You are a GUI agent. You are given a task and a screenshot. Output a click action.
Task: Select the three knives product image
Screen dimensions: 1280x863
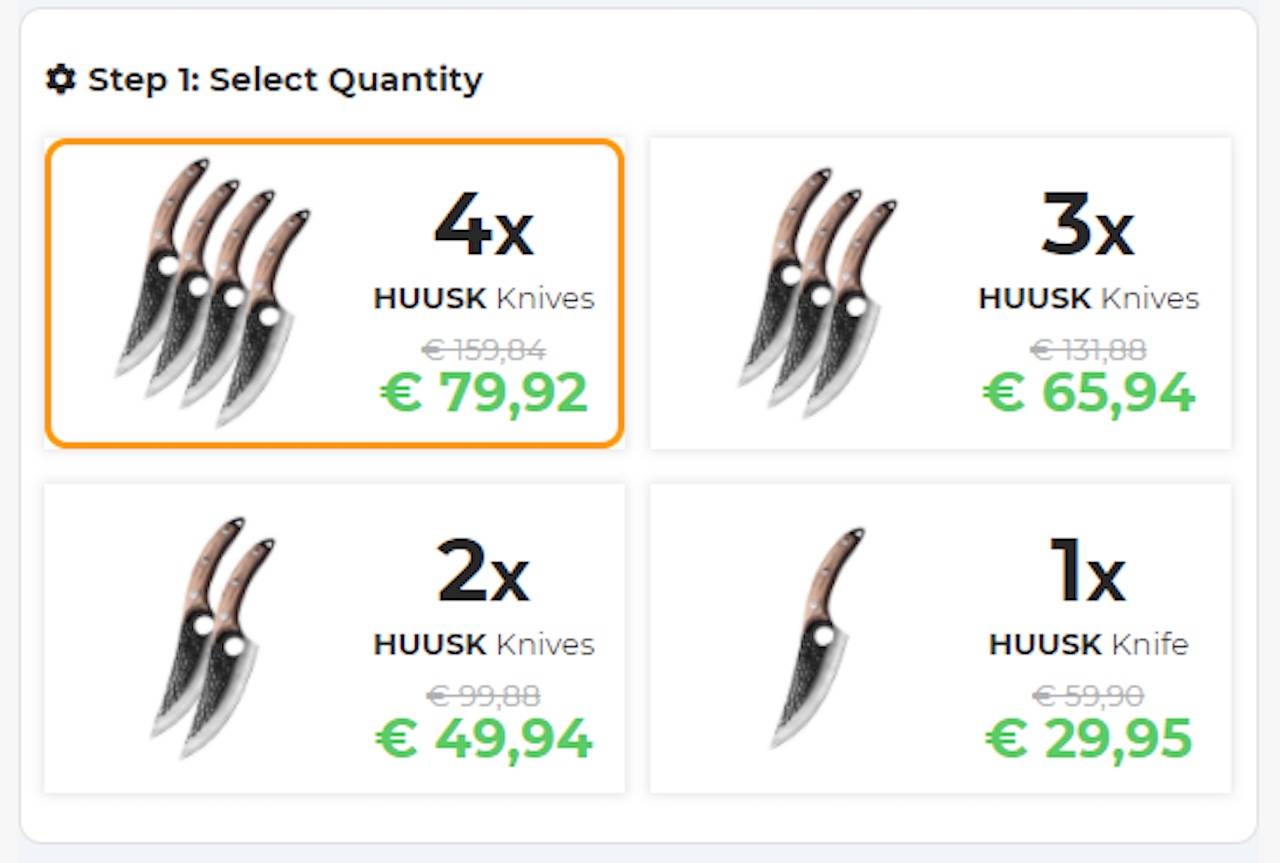pyautogui.click(x=819, y=291)
